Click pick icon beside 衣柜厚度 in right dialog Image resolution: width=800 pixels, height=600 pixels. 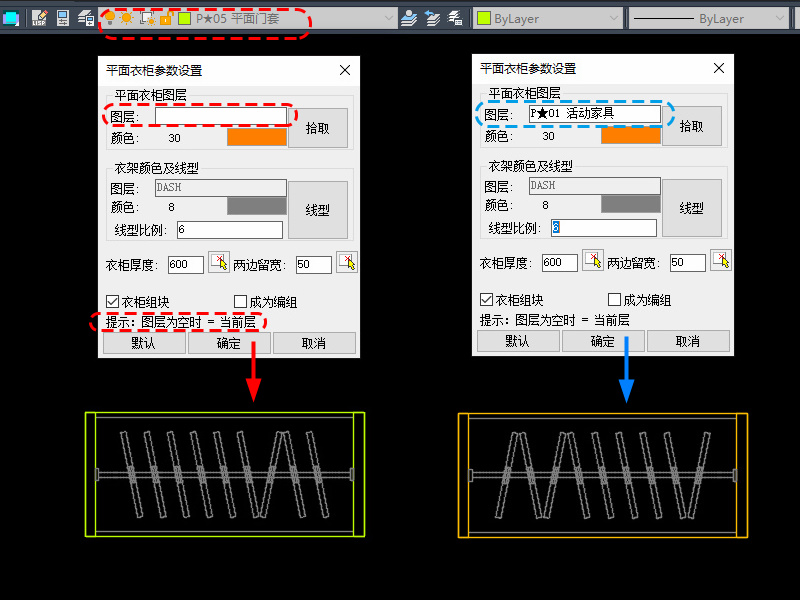(x=593, y=261)
